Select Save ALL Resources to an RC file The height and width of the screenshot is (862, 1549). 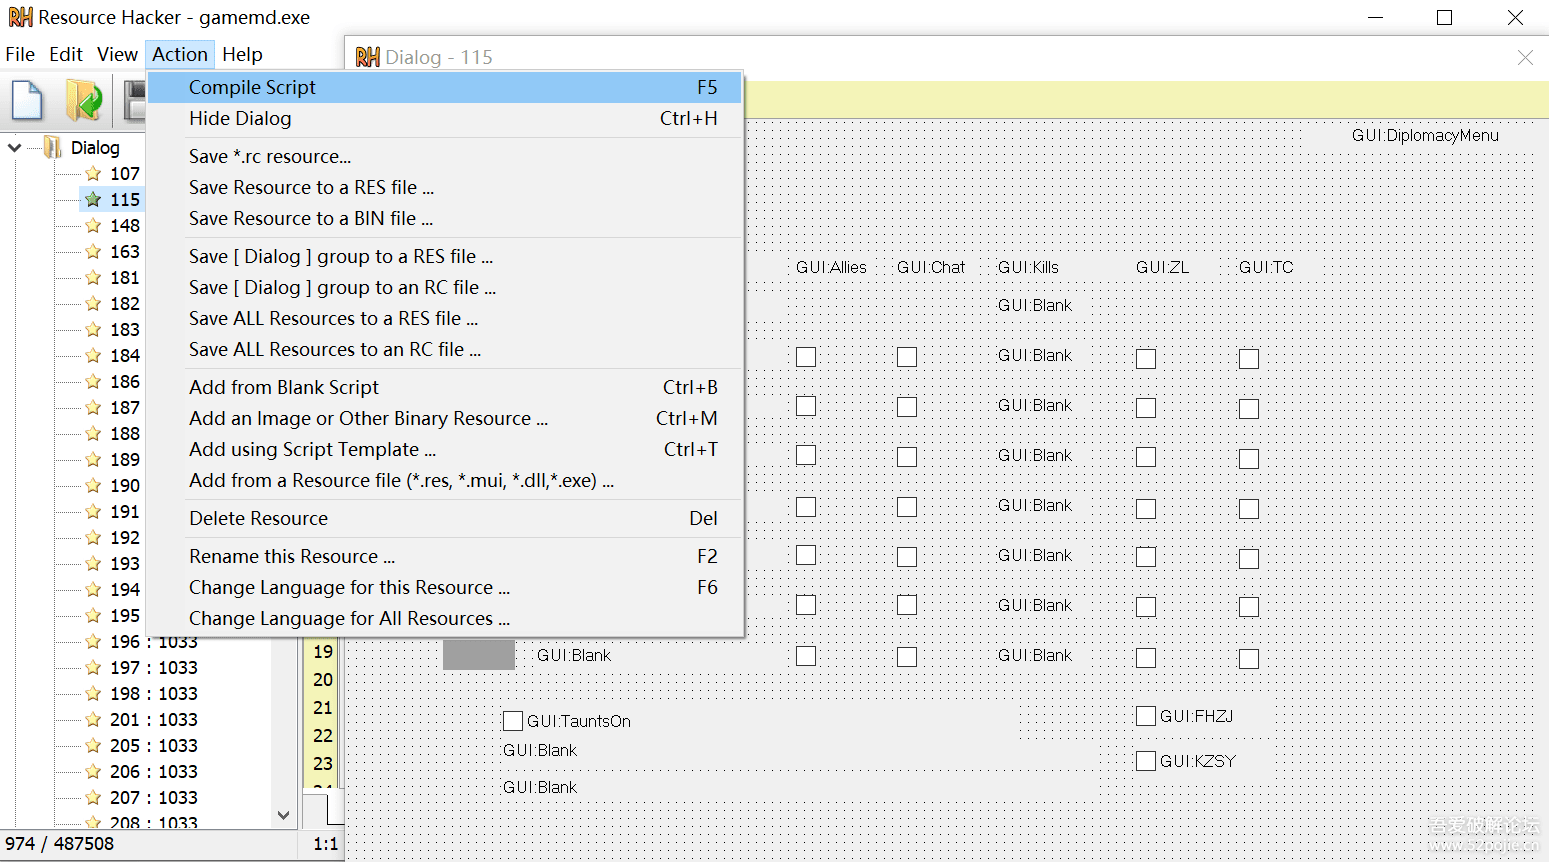click(x=445, y=349)
